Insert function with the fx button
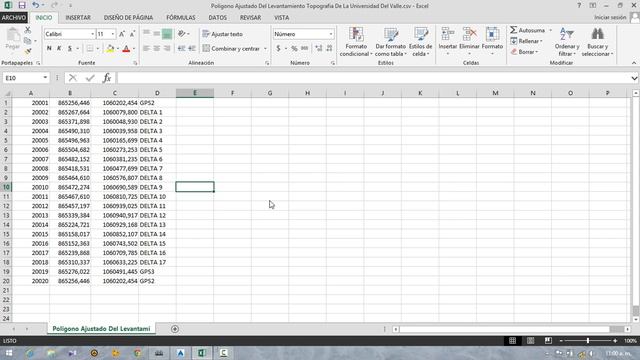This screenshot has width=640, height=360. (107, 78)
